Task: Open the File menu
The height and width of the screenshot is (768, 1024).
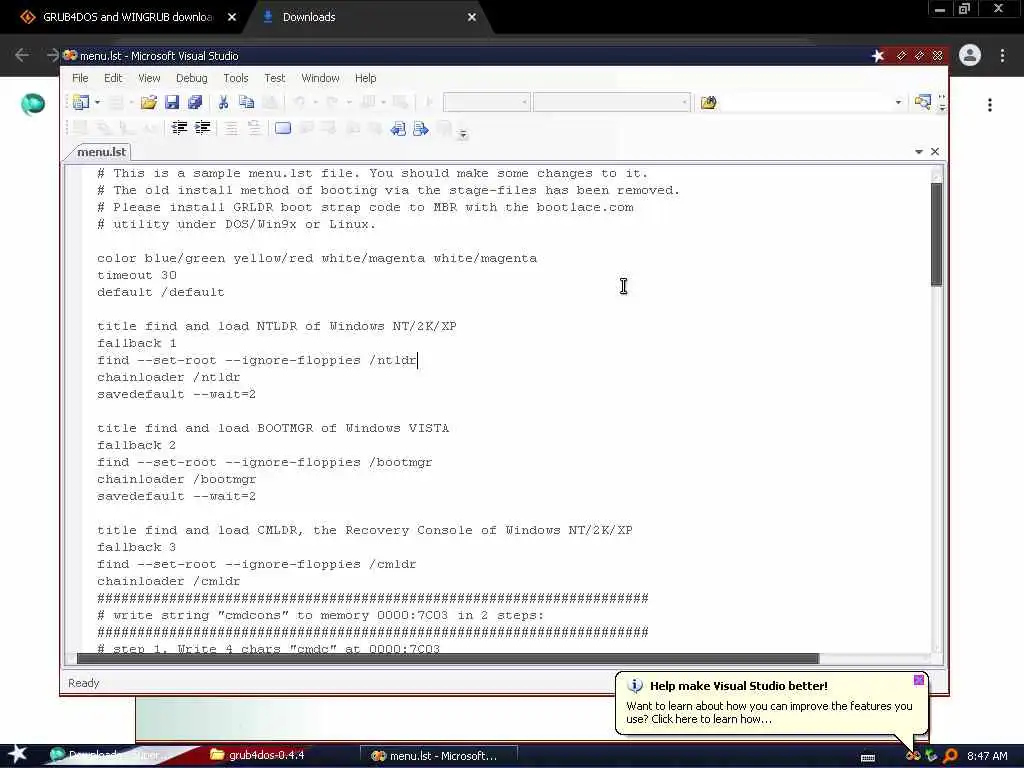Action: coord(80,78)
